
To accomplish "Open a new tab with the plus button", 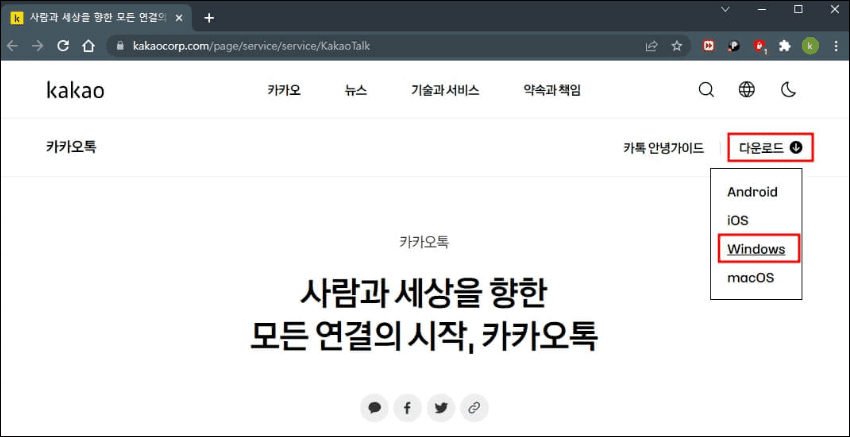I will 209,18.
